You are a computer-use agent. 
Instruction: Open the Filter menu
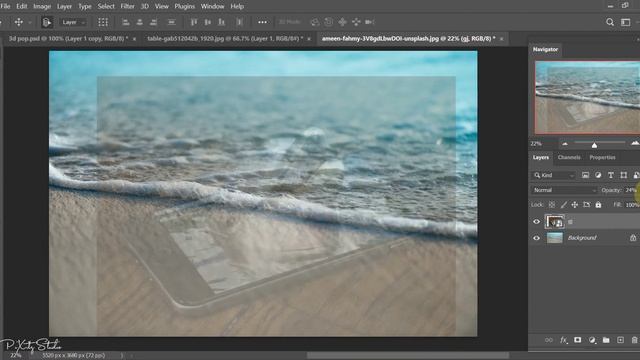(x=127, y=7)
